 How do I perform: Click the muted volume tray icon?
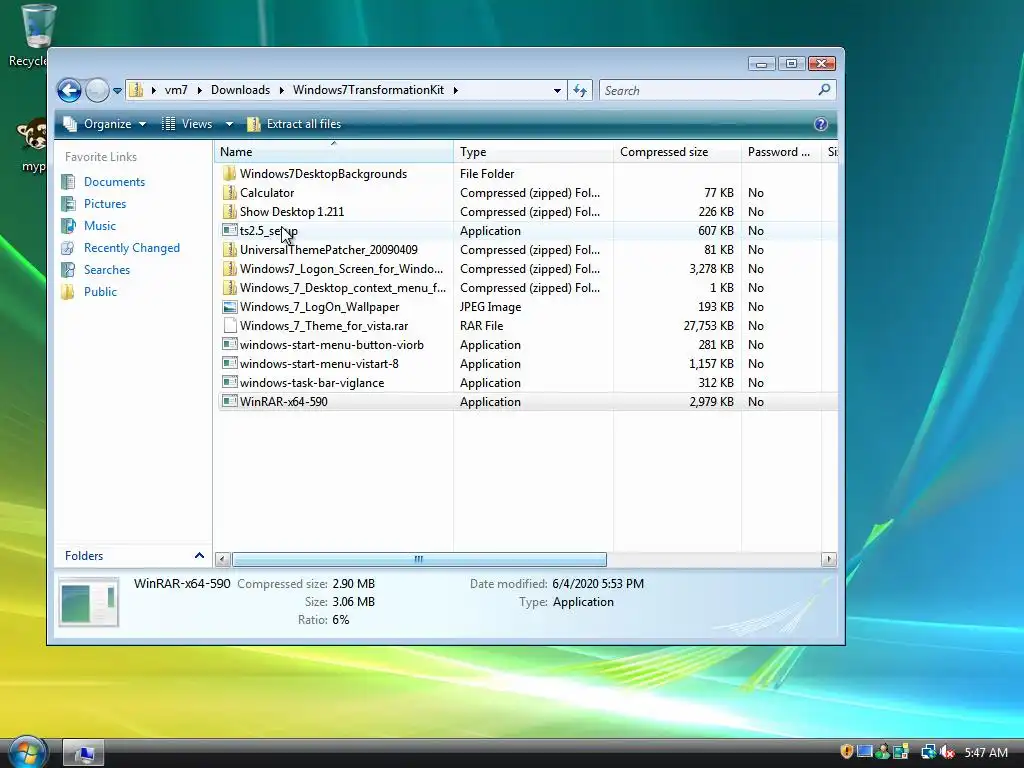coord(947,752)
